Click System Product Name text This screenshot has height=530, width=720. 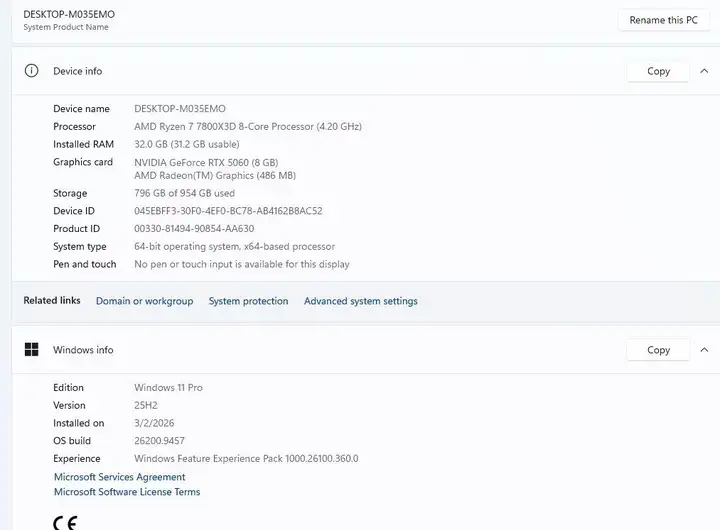pyautogui.click(x=66, y=27)
